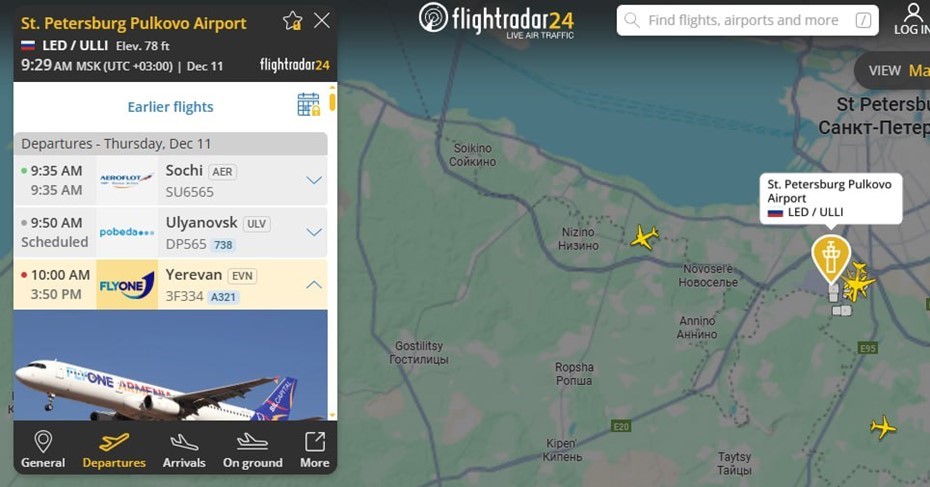Image resolution: width=930 pixels, height=487 pixels.
Task: Open the General tab
Action: (x=43, y=450)
